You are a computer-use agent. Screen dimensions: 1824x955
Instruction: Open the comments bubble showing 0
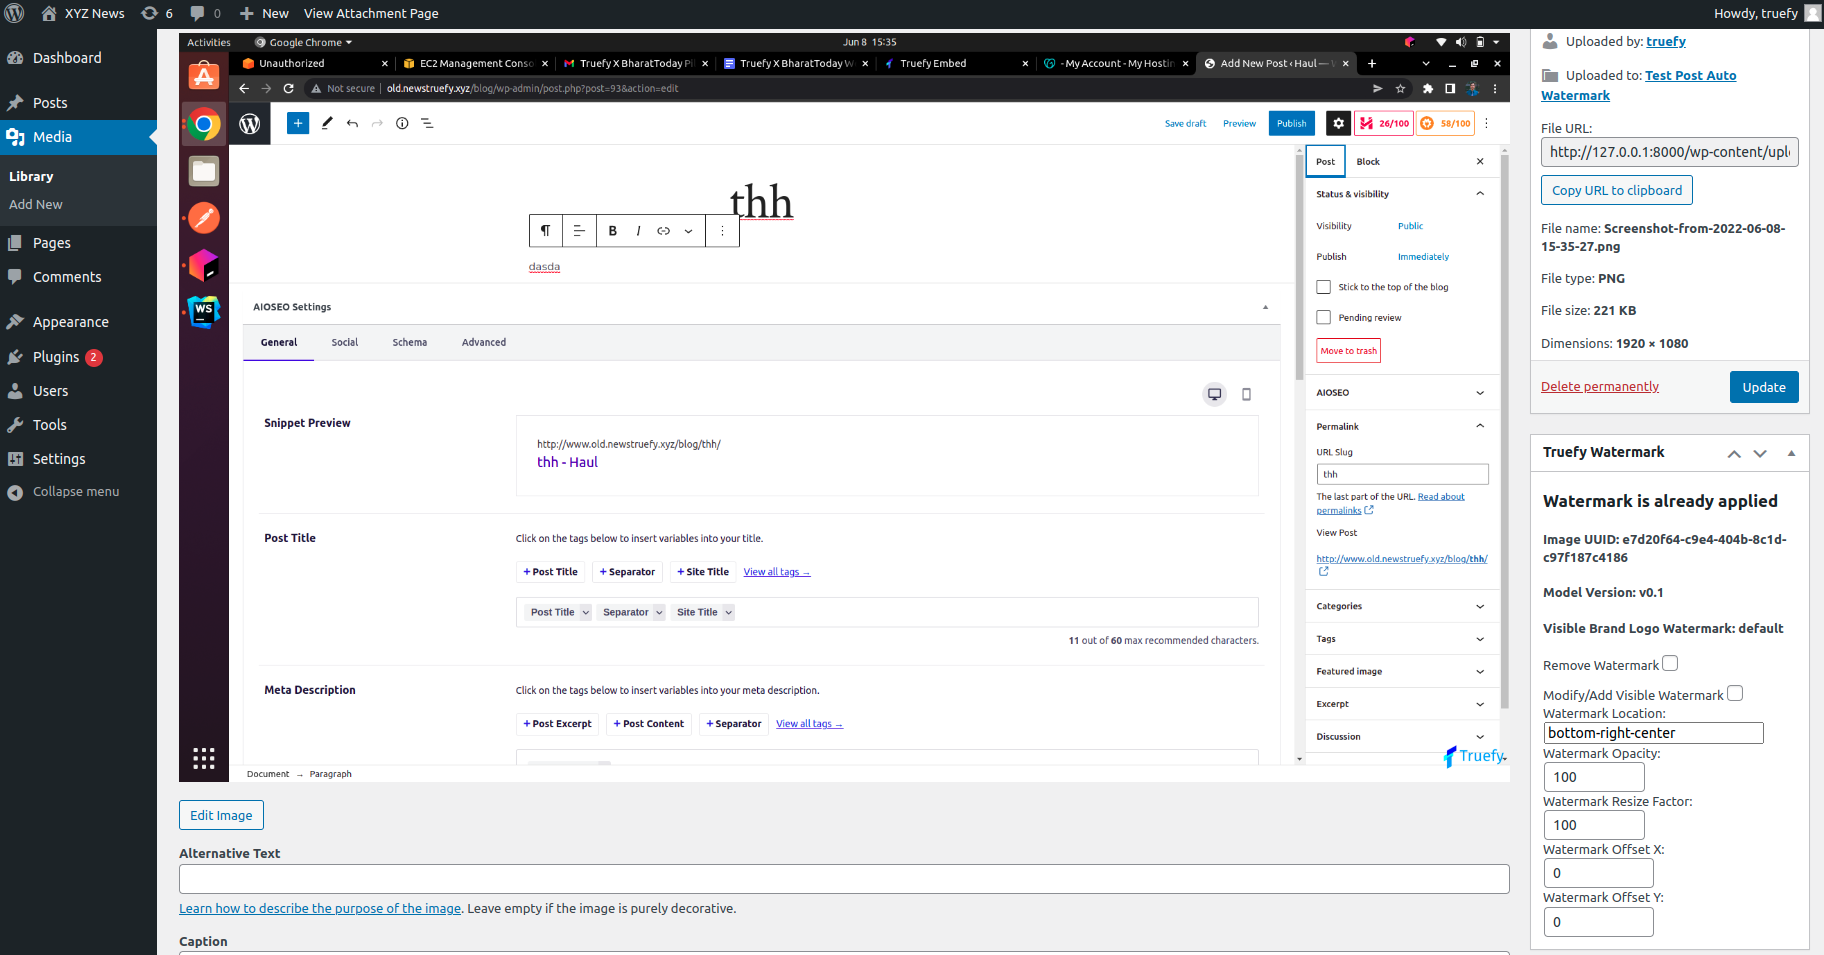coord(205,13)
